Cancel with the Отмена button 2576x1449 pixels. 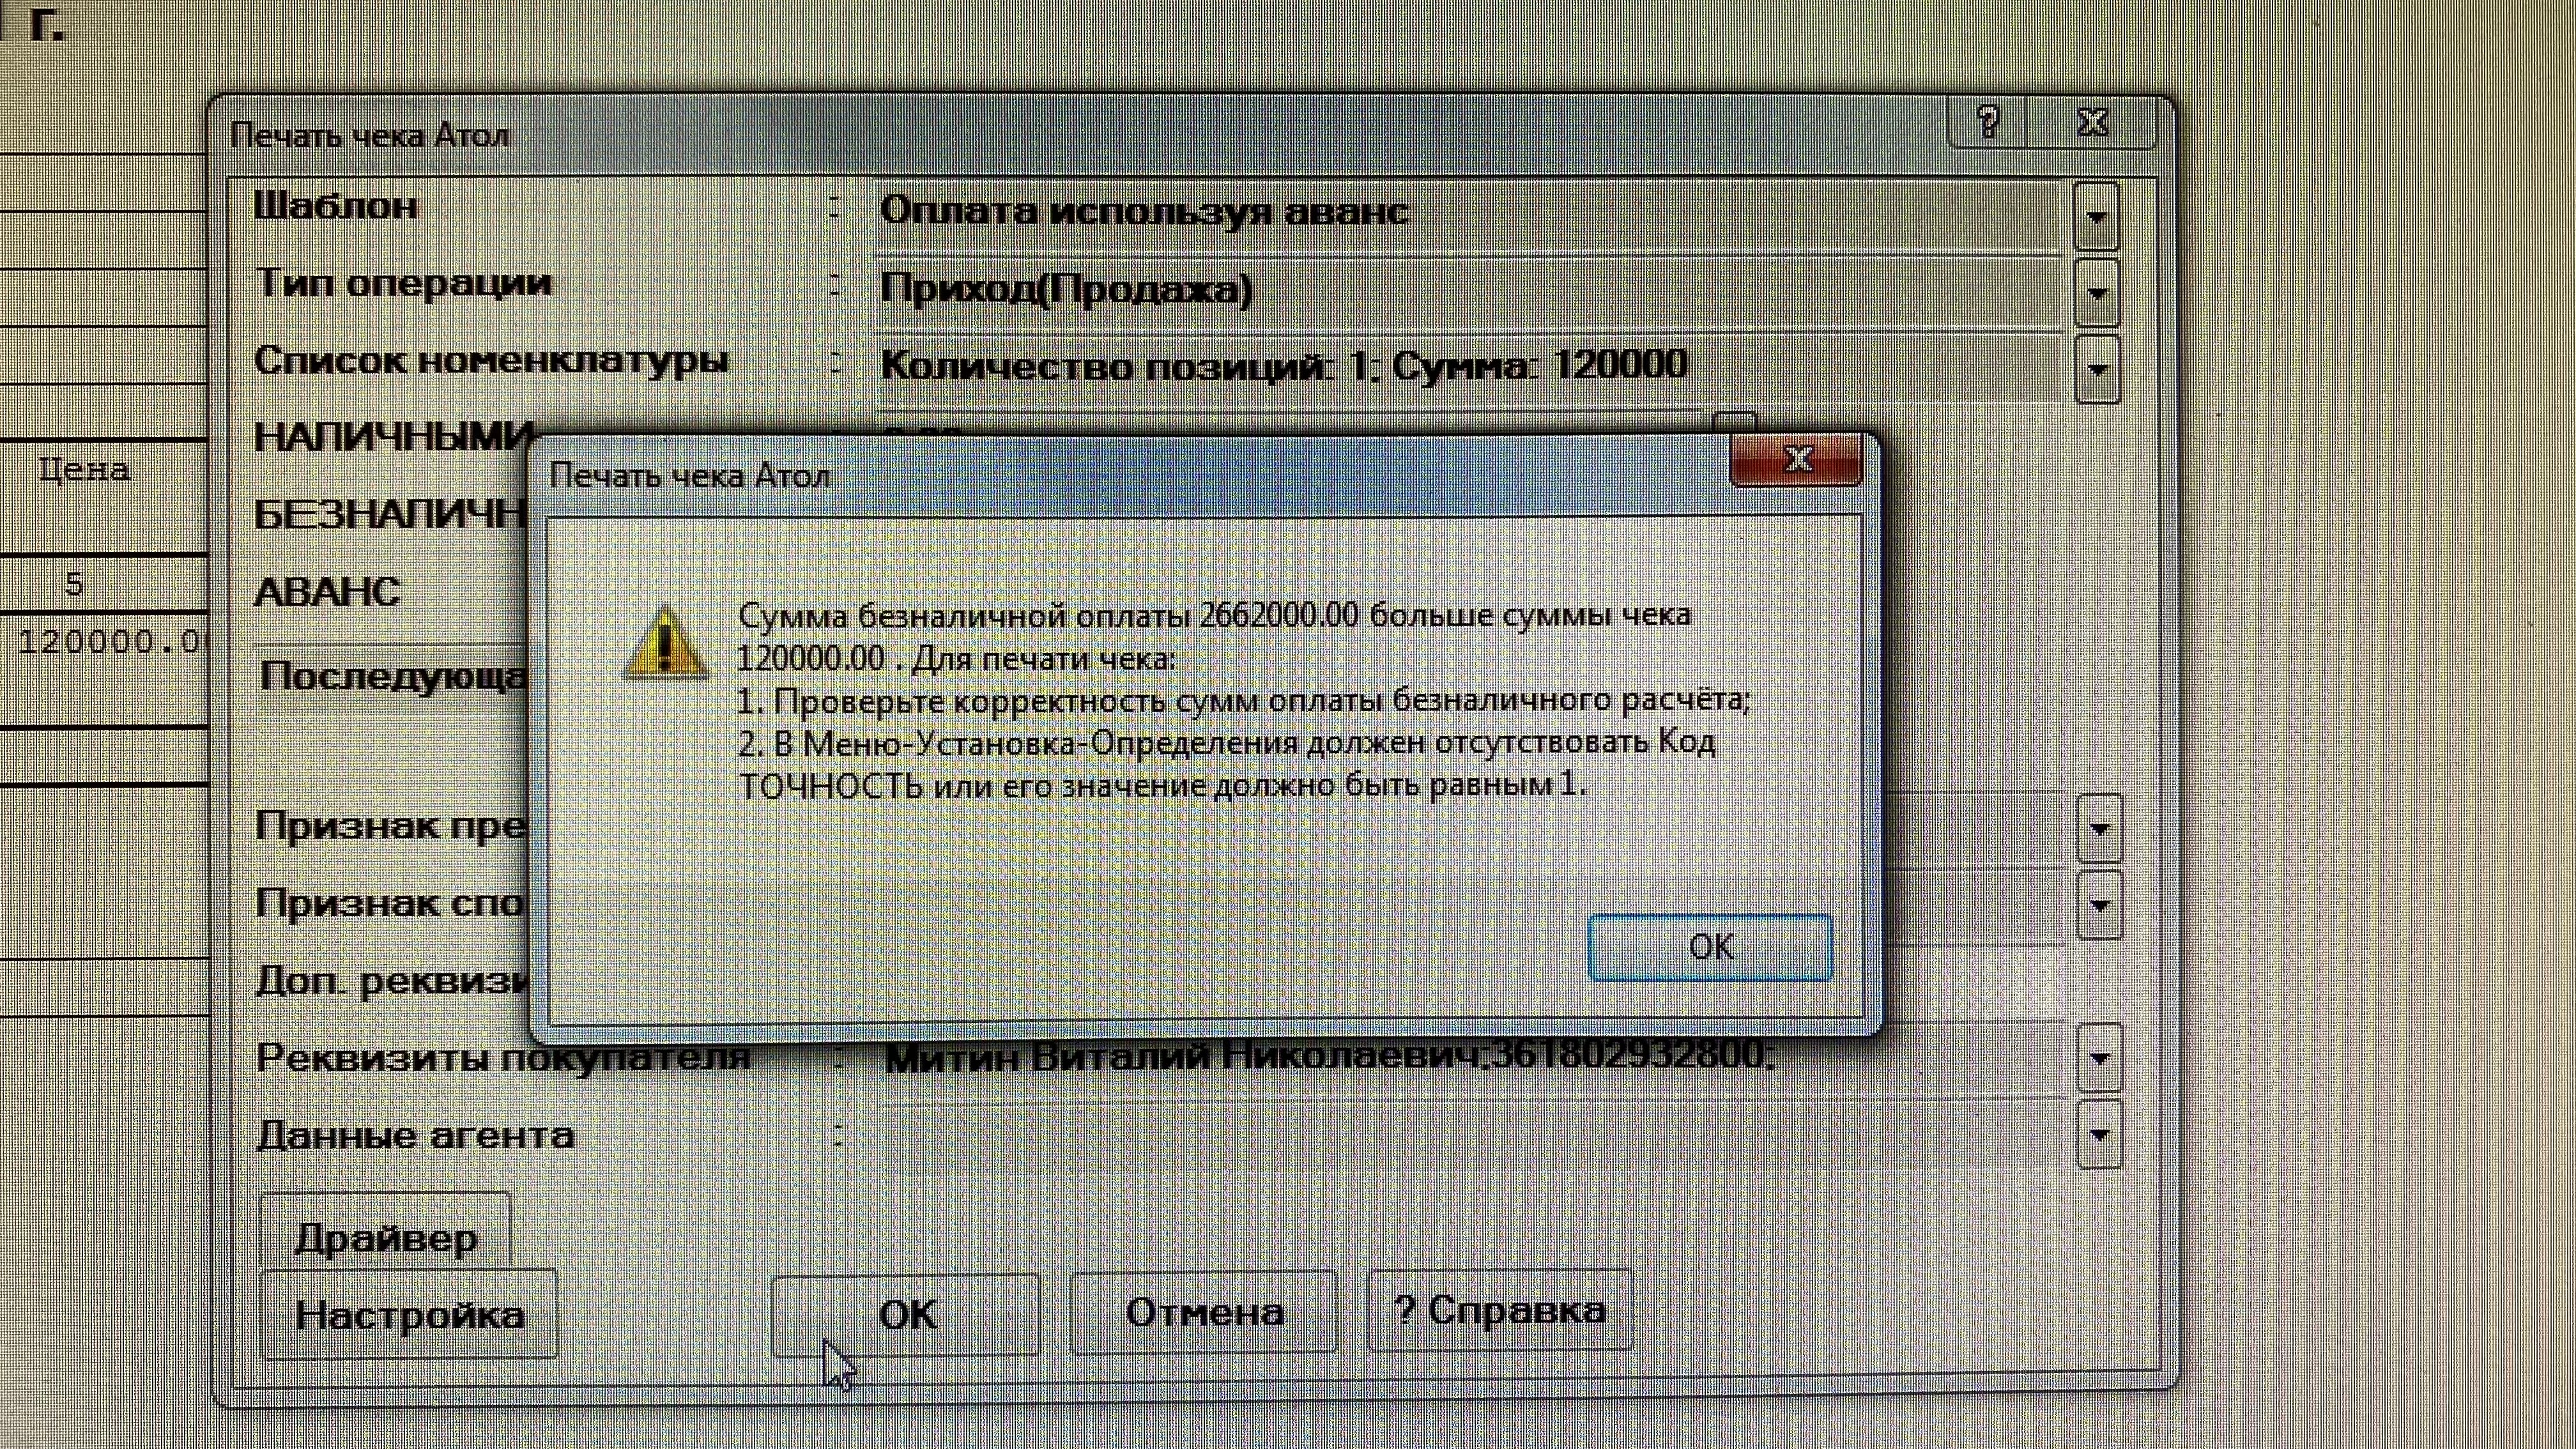point(1203,1312)
